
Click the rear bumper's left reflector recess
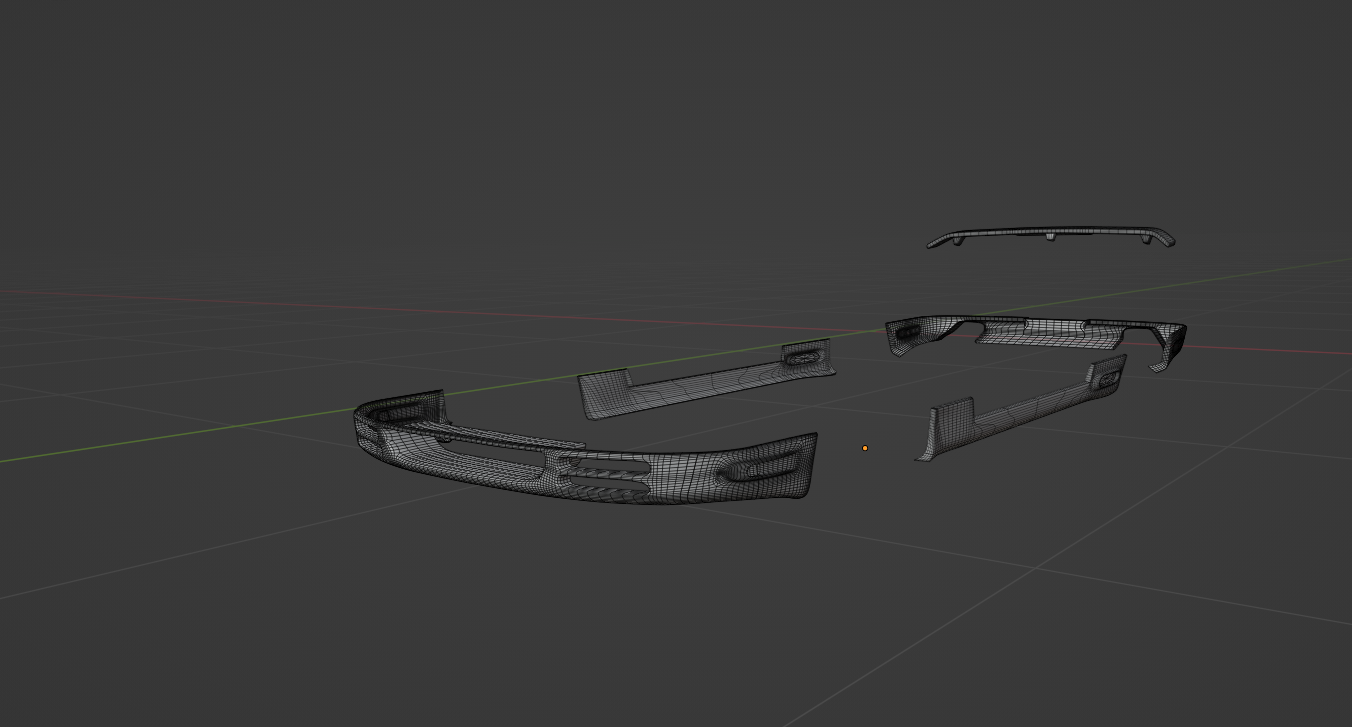tap(908, 332)
